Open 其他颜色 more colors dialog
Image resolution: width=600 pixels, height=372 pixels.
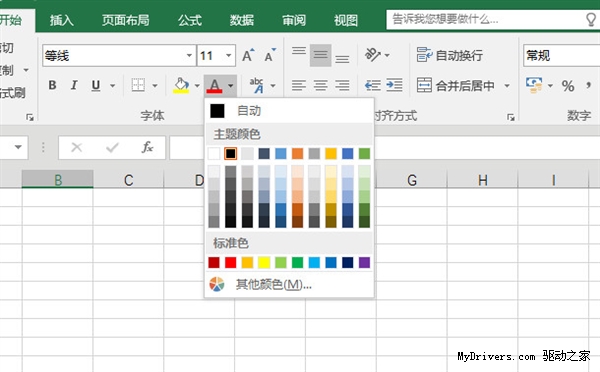point(289,284)
